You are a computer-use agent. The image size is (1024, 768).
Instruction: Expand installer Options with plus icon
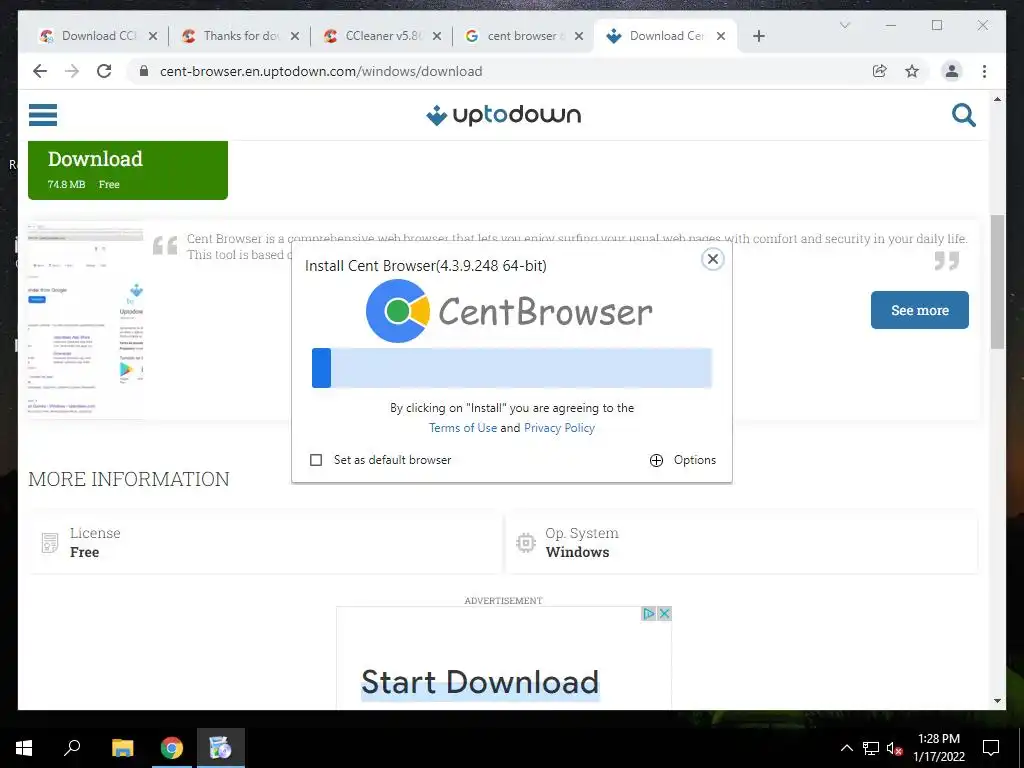[x=656, y=460]
